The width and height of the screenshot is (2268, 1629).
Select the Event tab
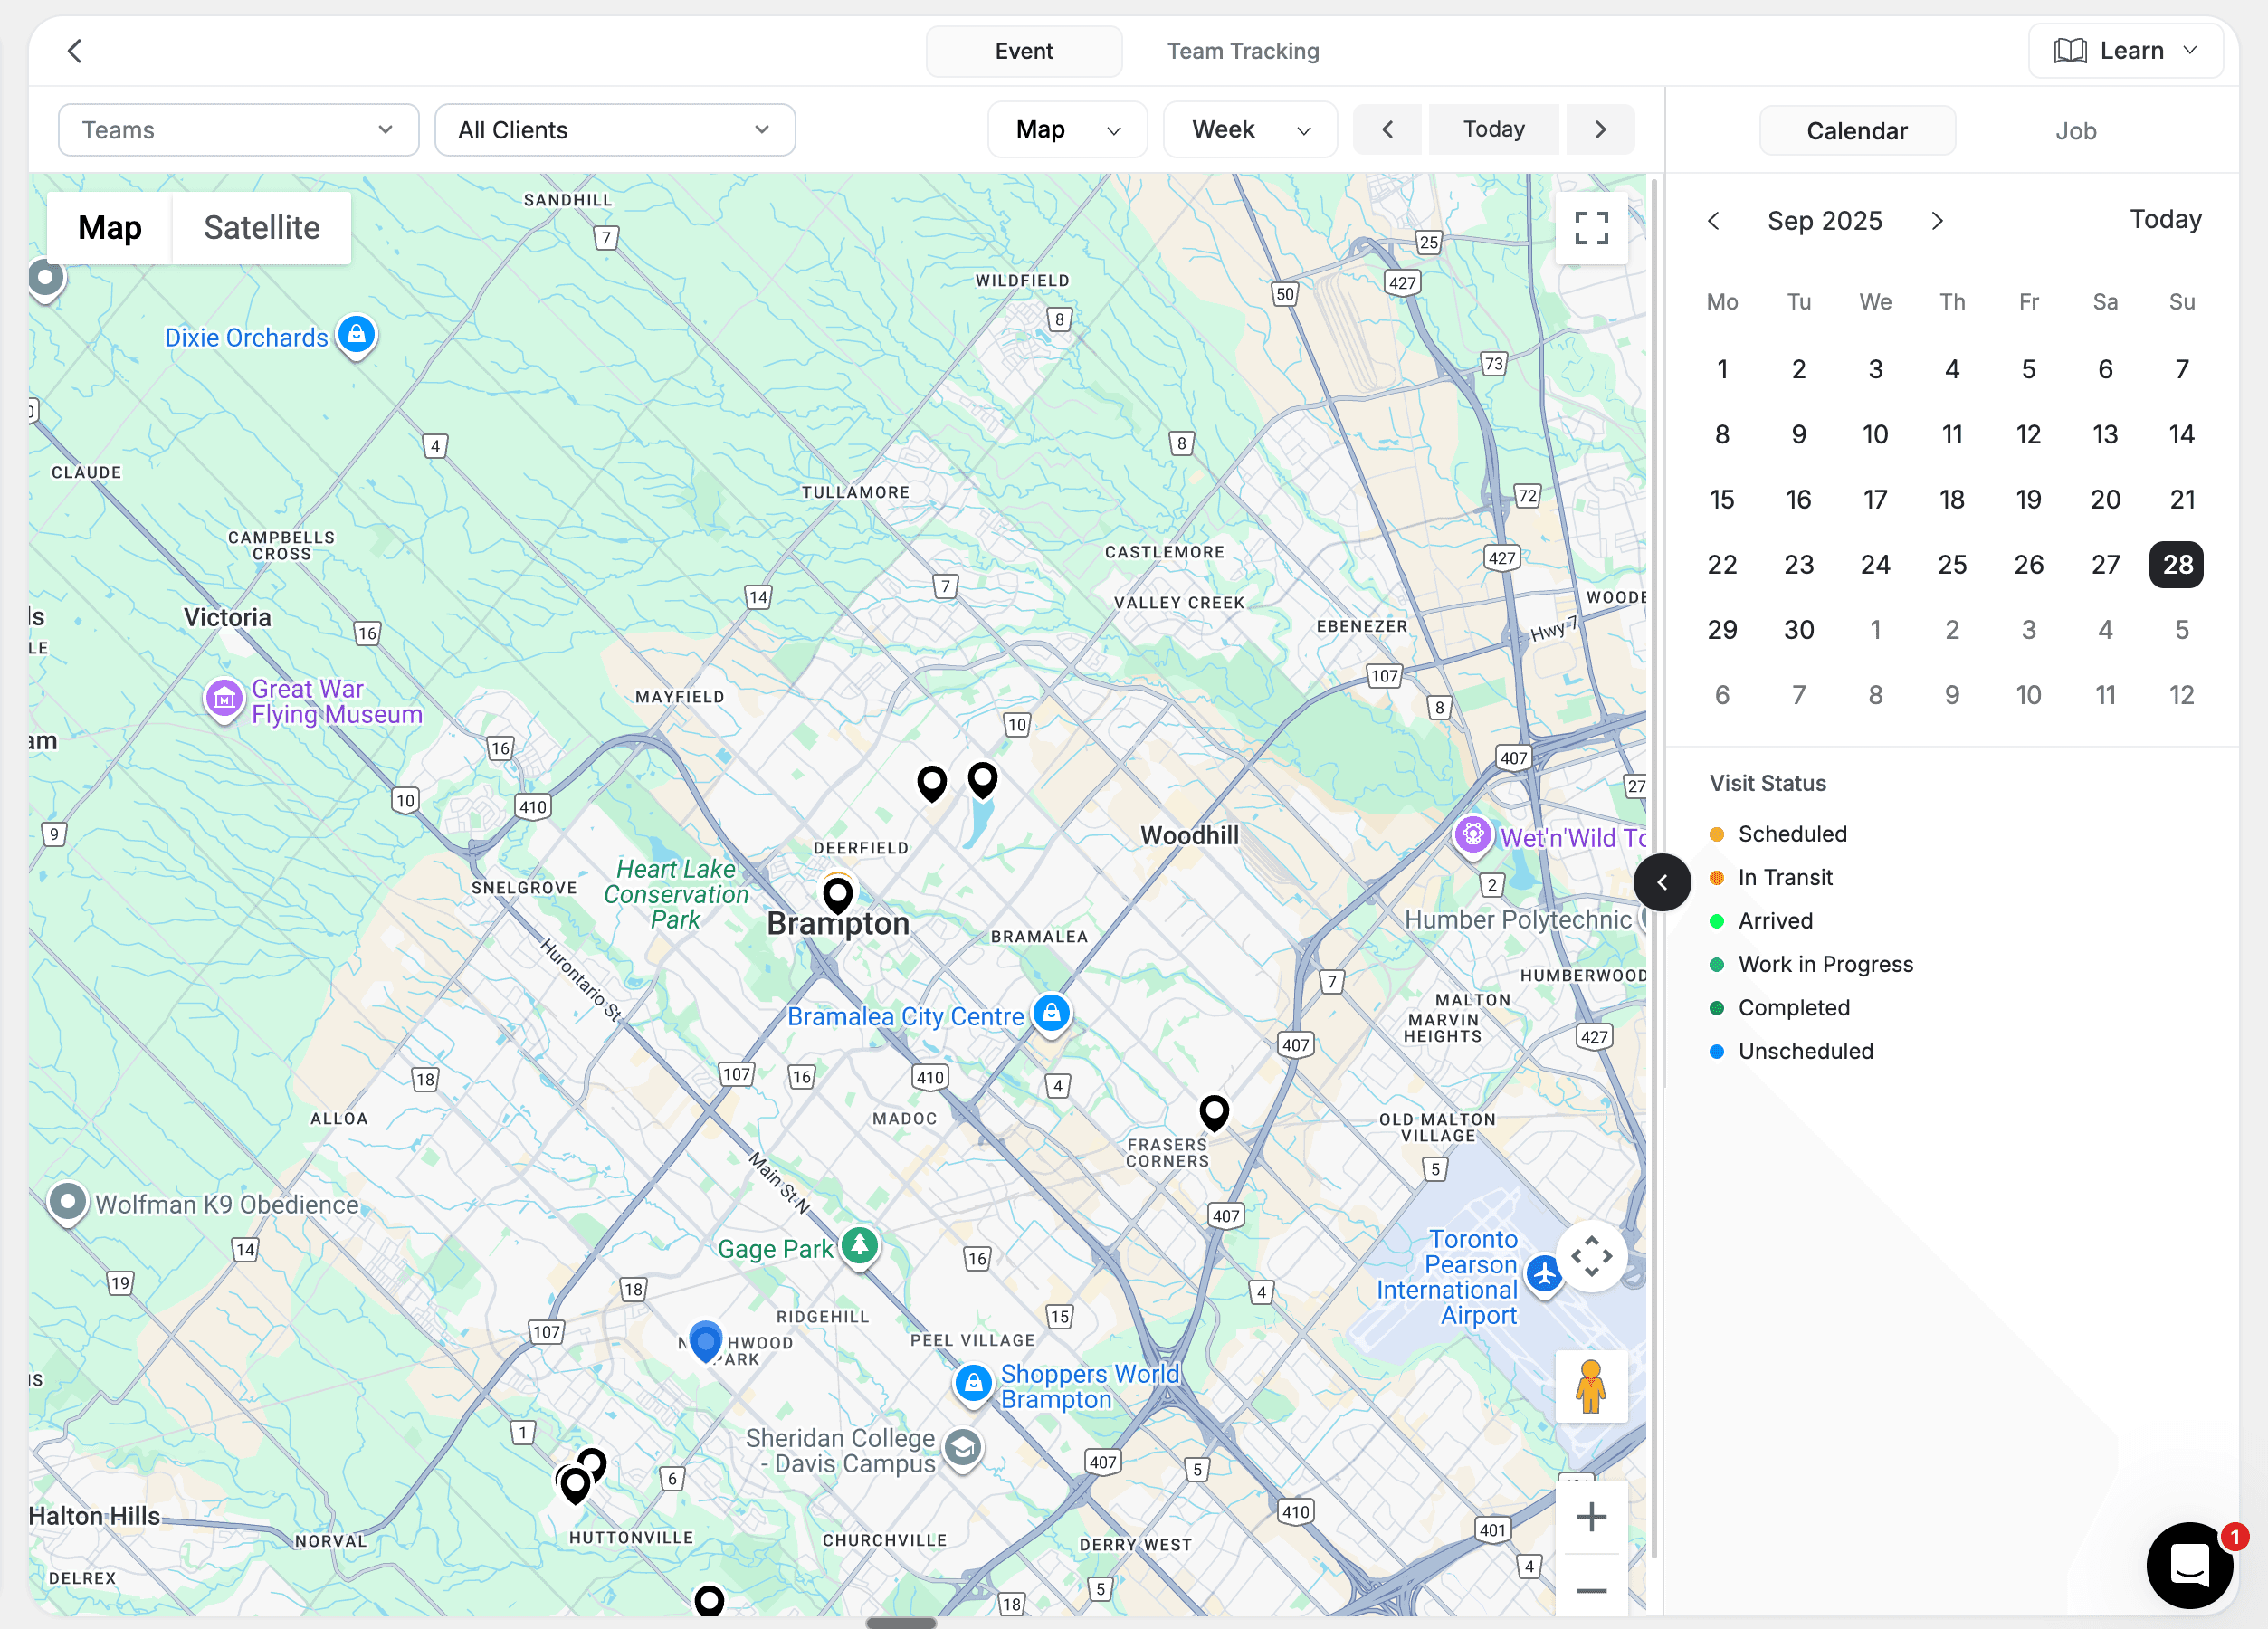point(1023,50)
